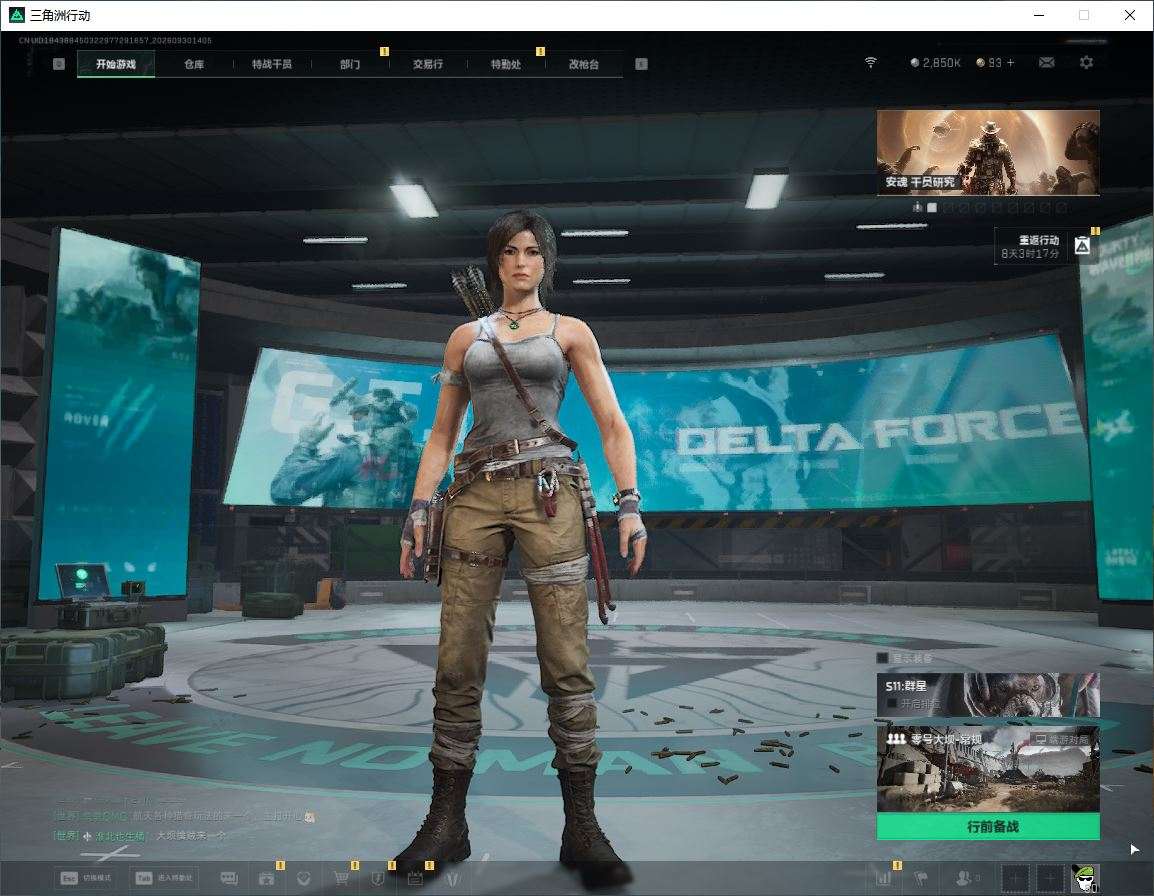Screen dimensions: 1154x896
Task: Open the 交易行 tab
Action: pos(428,64)
